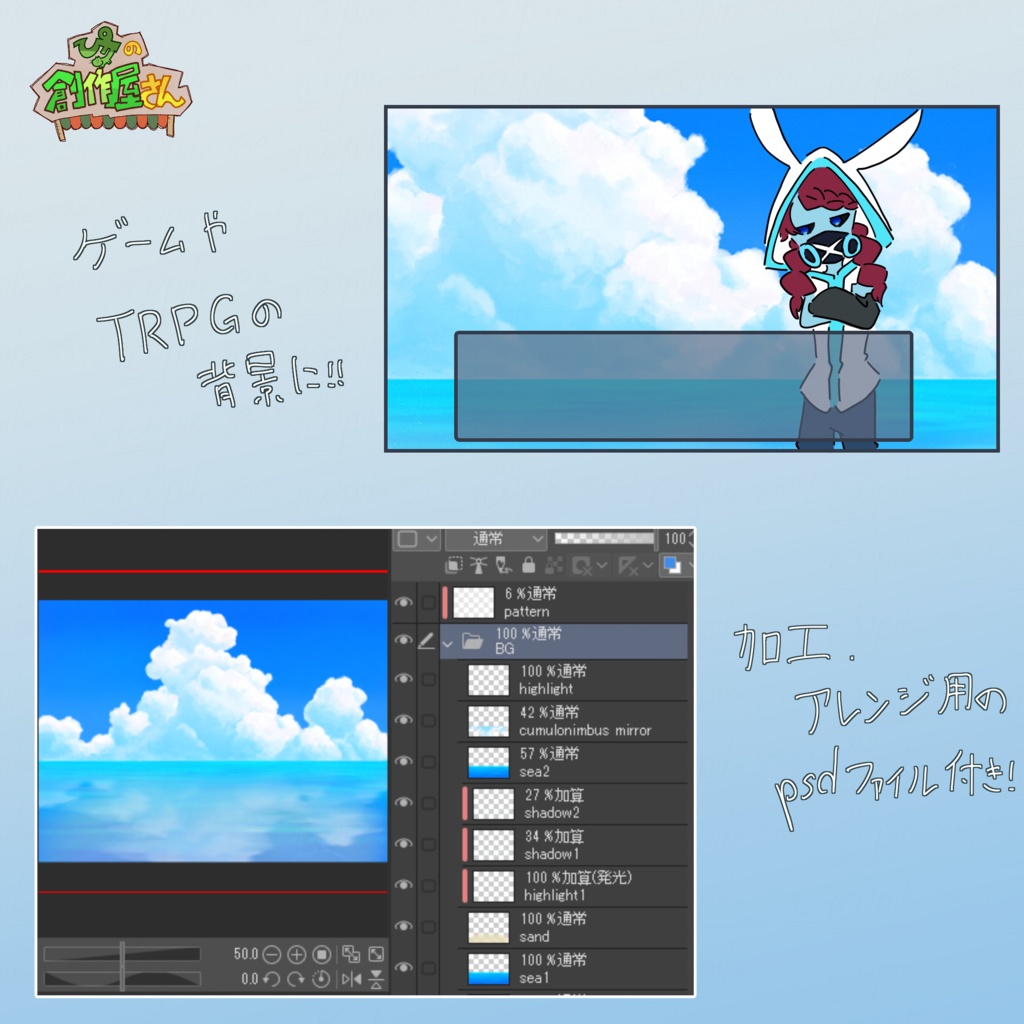Click the clip to layer below icon
This screenshot has height=1024, width=1024.
click(454, 563)
